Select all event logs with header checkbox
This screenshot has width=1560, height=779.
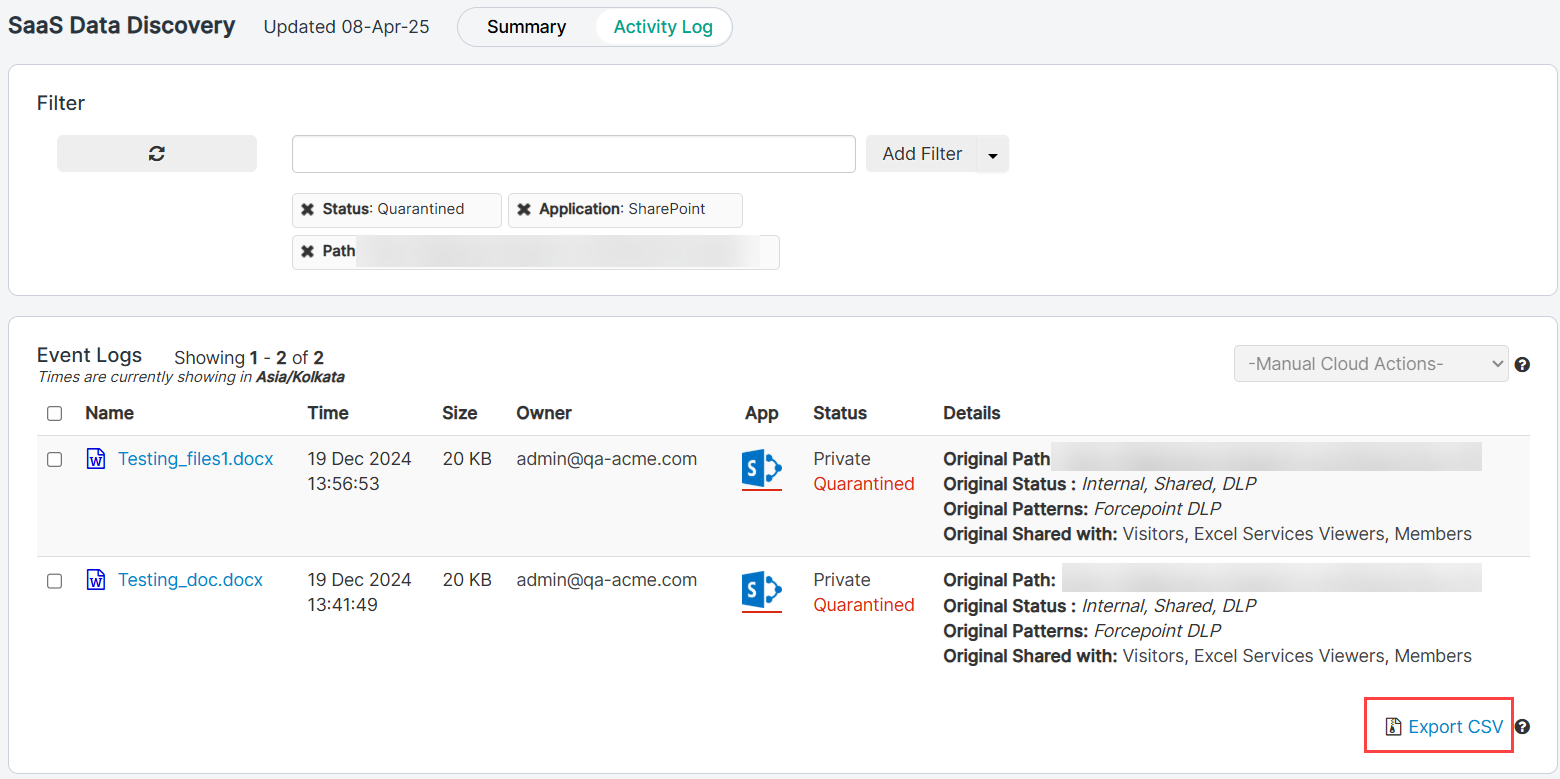[x=55, y=414]
